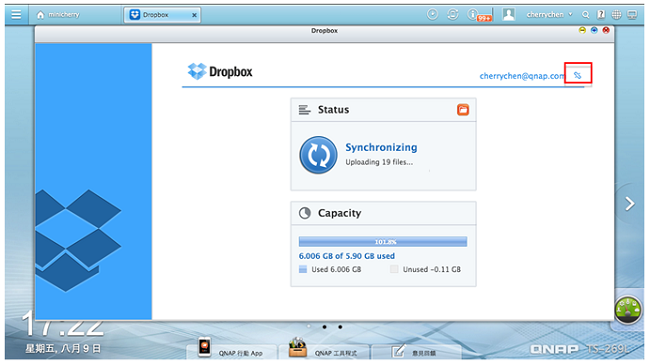Maximize the Dropbox window blue button
This screenshot has height=364, width=650.
594,30
